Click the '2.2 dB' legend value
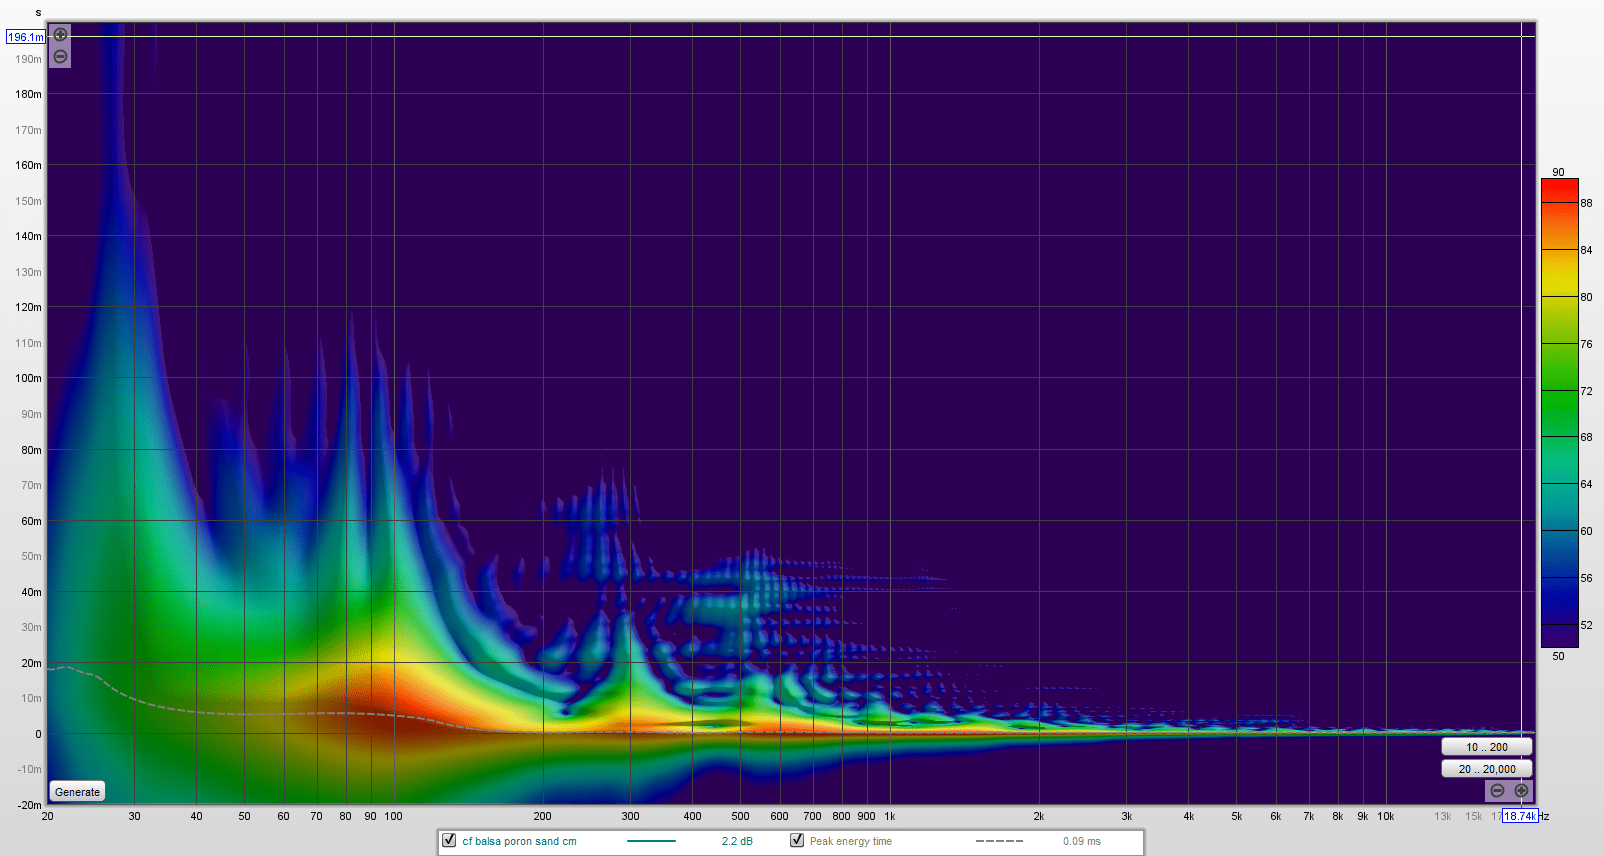Viewport: 1604px width, 856px height. (737, 841)
